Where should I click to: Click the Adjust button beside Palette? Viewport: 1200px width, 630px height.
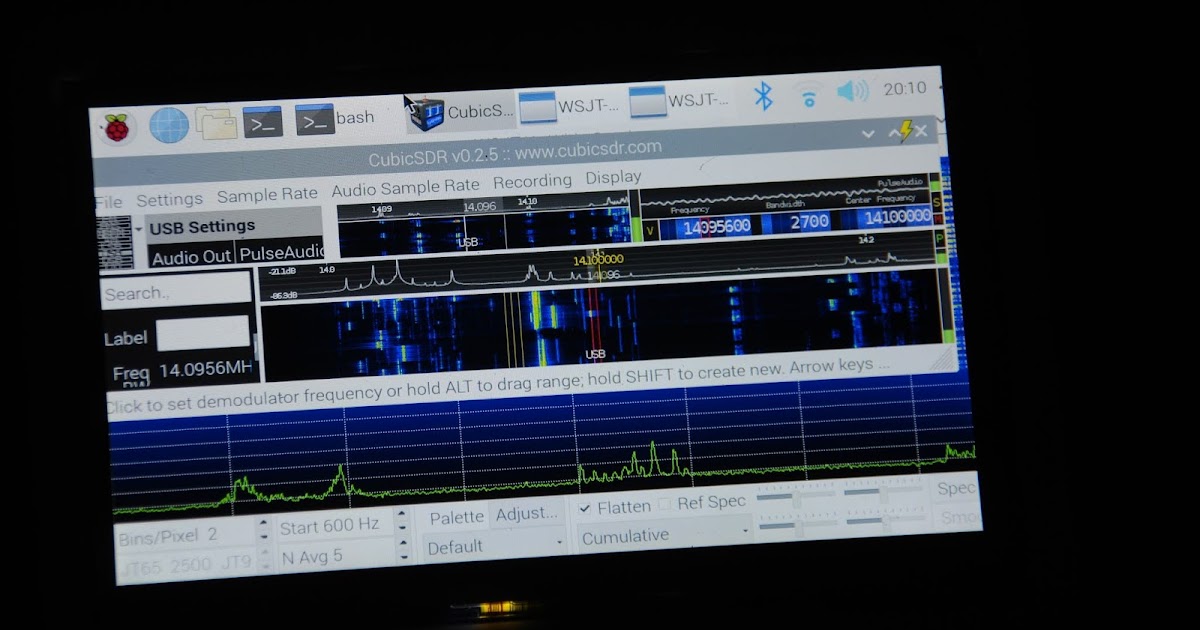tap(528, 513)
